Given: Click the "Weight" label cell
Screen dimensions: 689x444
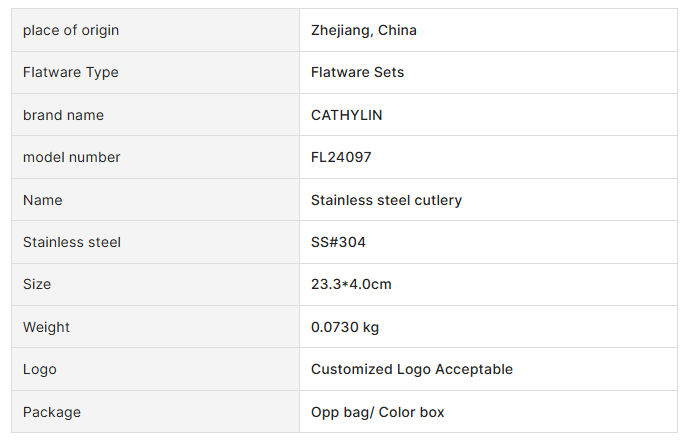Looking at the screenshot, I should [x=47, y=327].
